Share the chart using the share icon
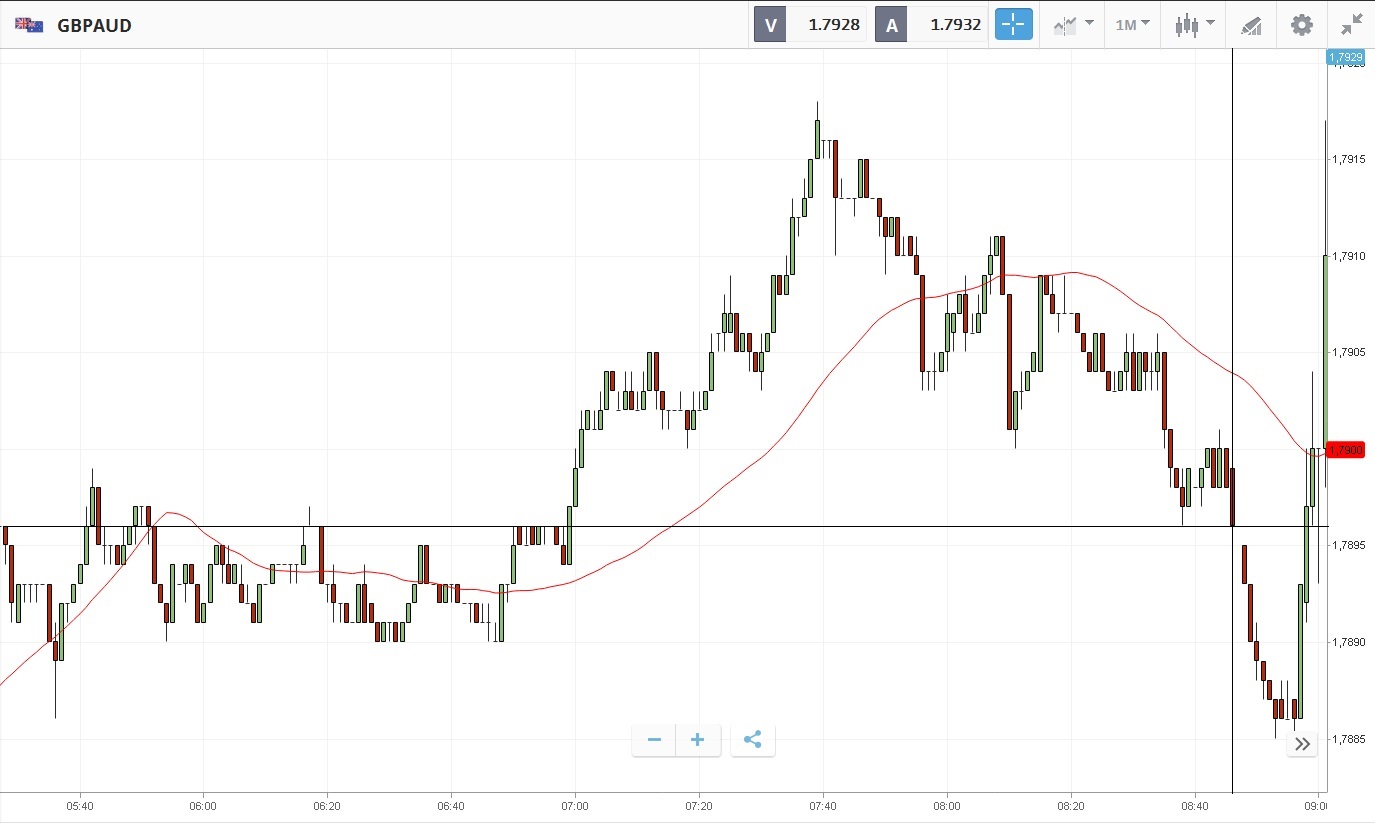This screenshot has width=1375, height=823. [x=753, y=740]
